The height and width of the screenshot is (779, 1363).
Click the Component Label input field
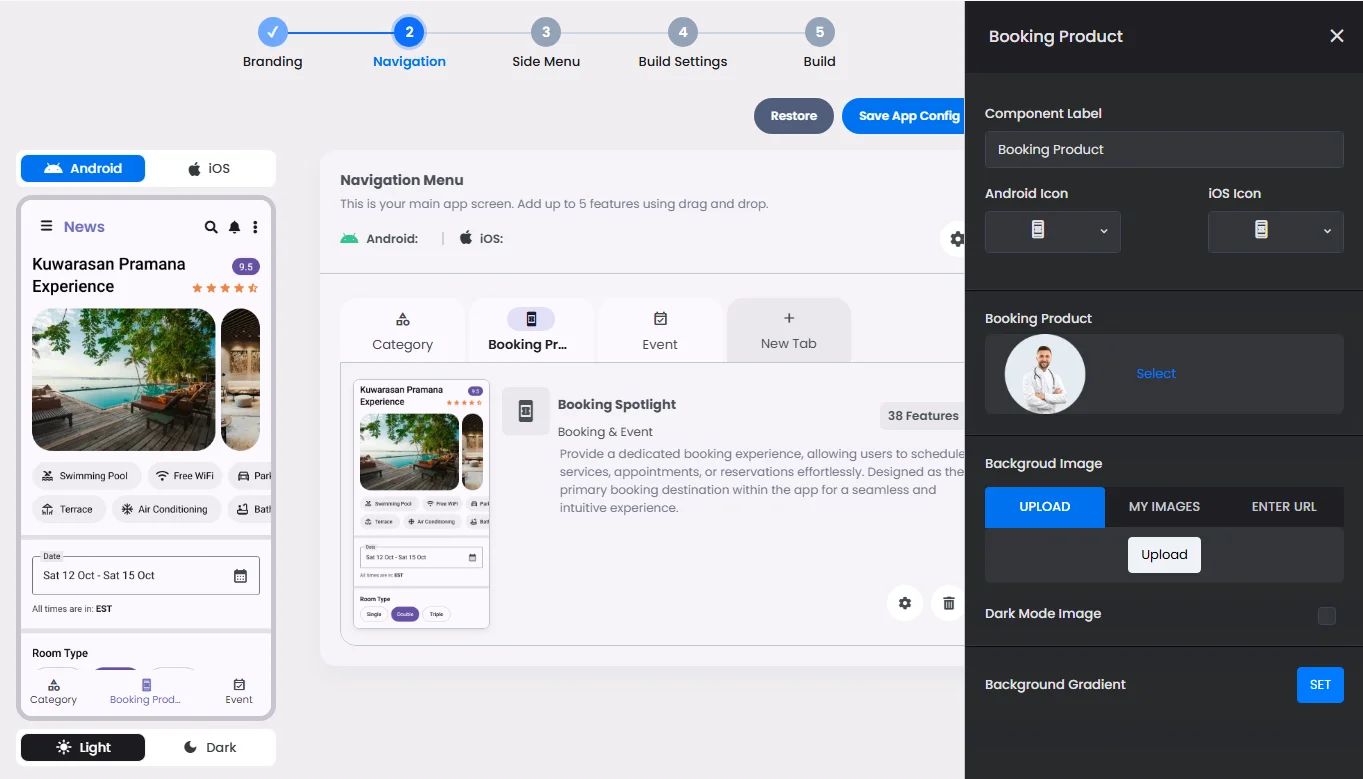coord(1163,149)
